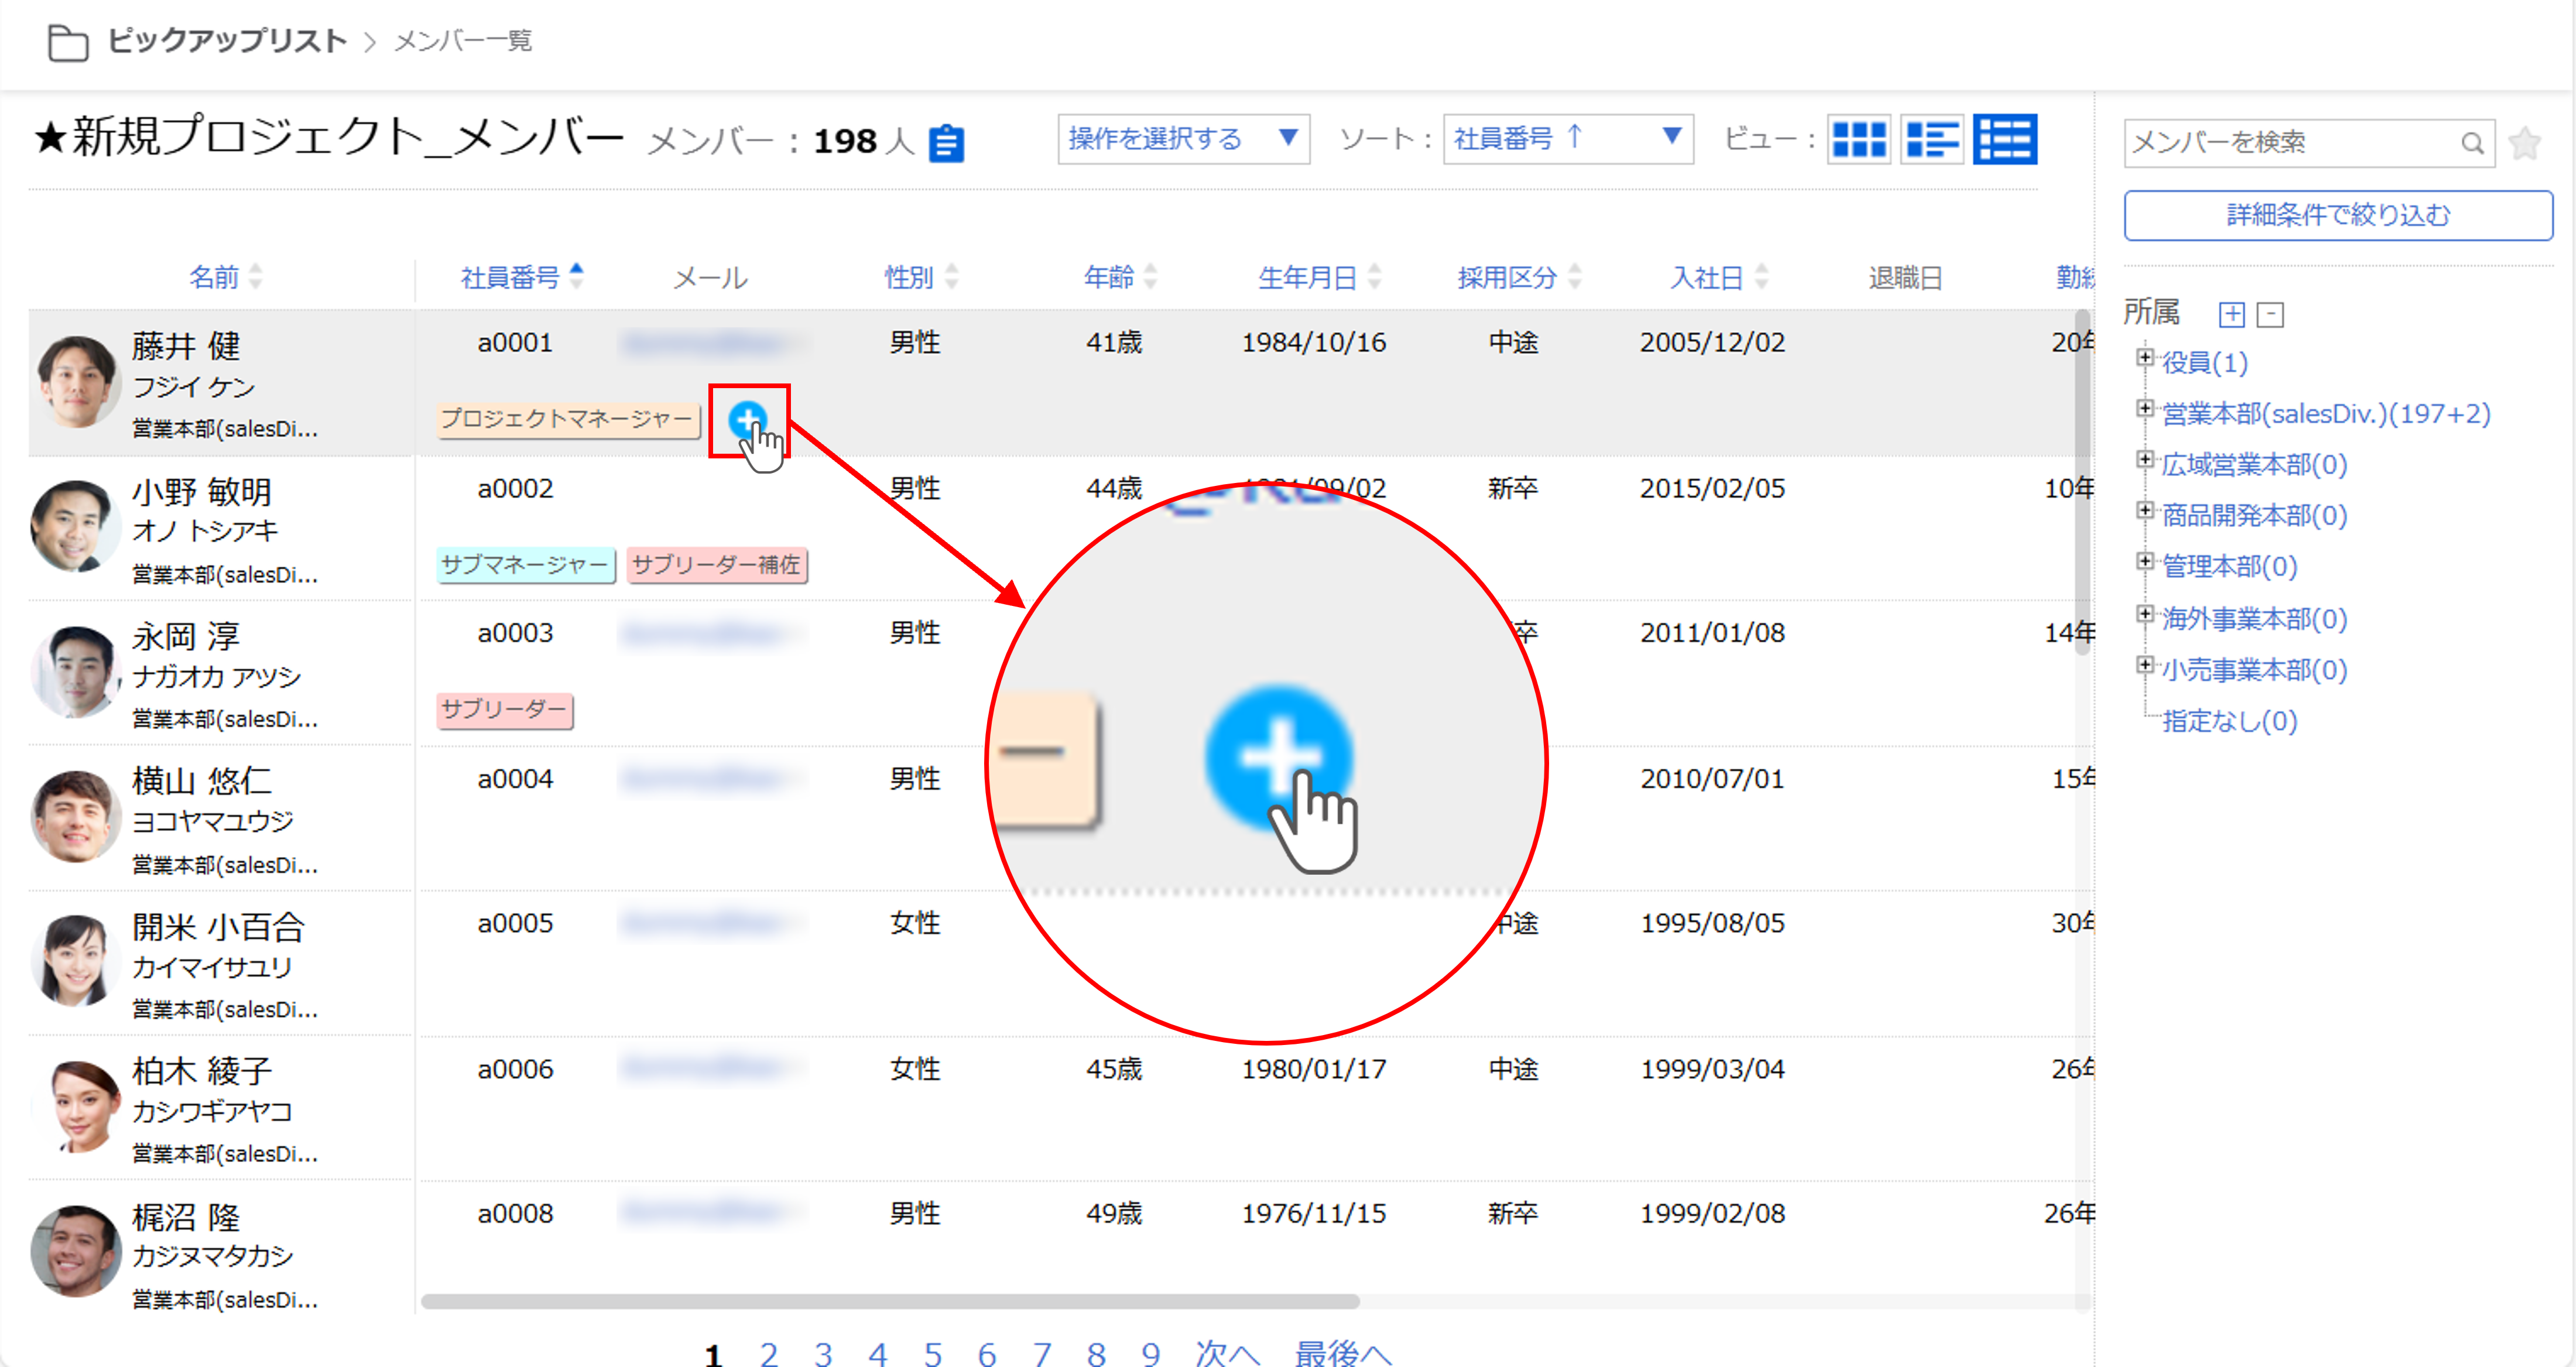Click the folder icon in the breadcrumb
2576x1367 pixels.
pos(68,42)
